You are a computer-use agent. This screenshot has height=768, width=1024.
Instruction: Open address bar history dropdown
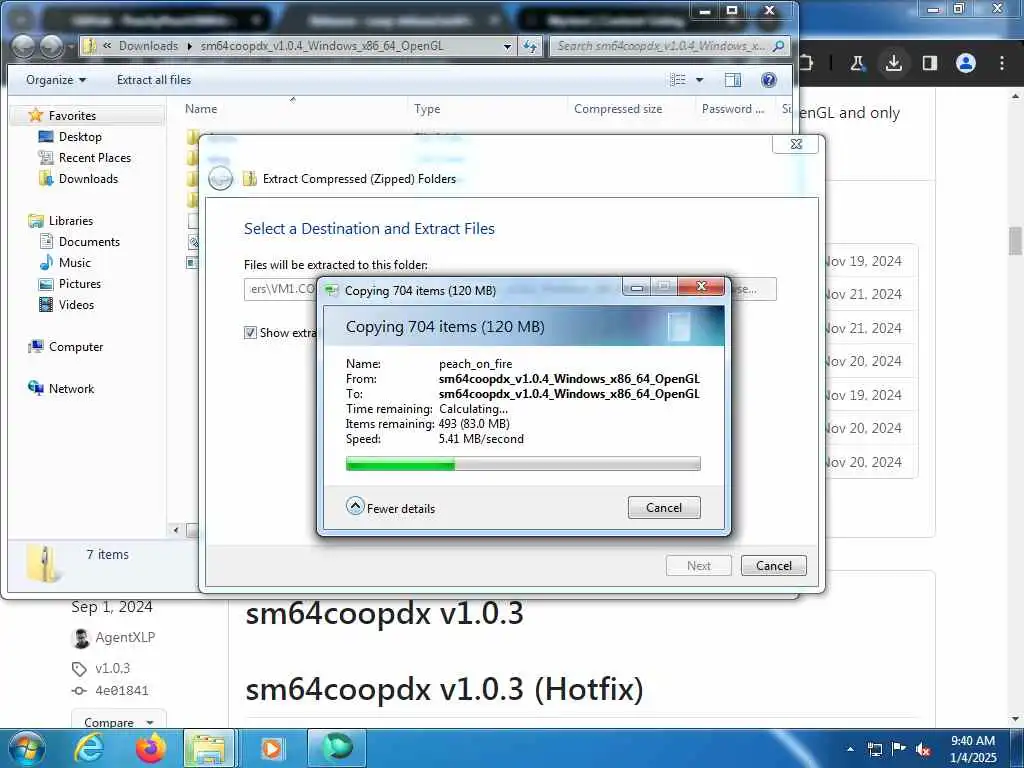[507, 46]
